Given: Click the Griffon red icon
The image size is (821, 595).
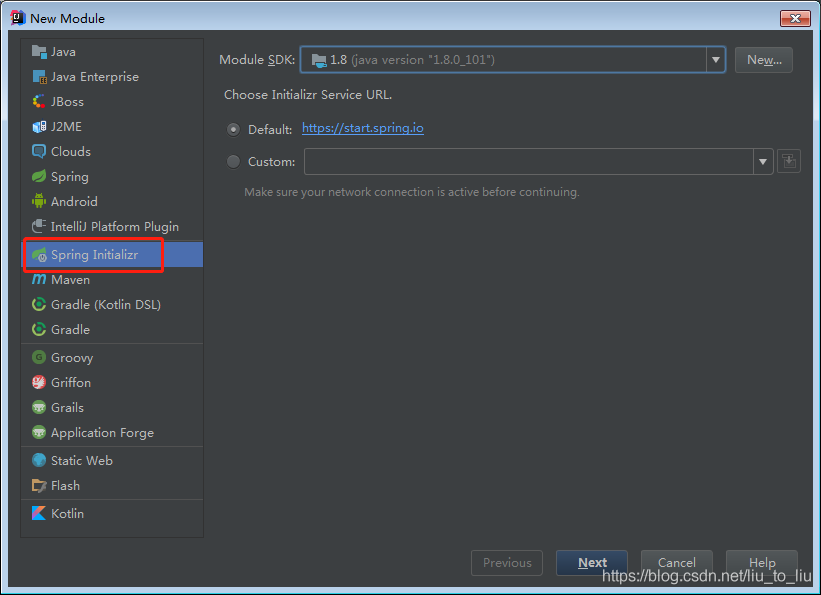Looking at the screenshot, I should click(x=39, y=382).
